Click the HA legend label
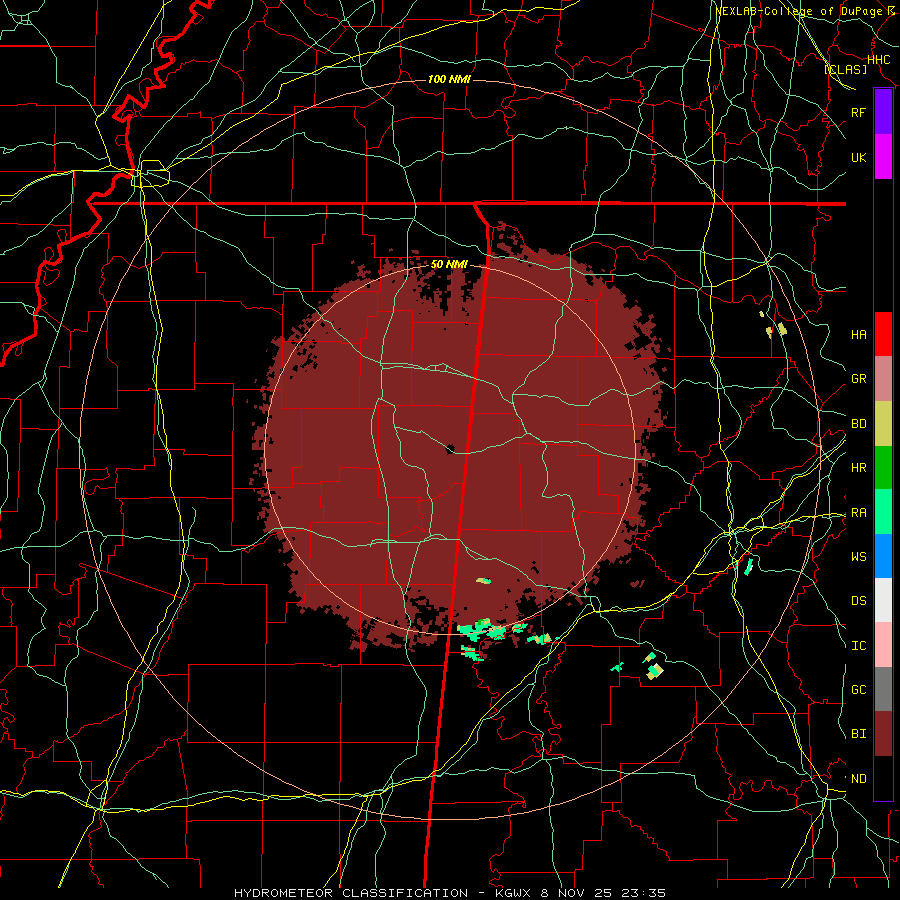 (x=858, y=334)
